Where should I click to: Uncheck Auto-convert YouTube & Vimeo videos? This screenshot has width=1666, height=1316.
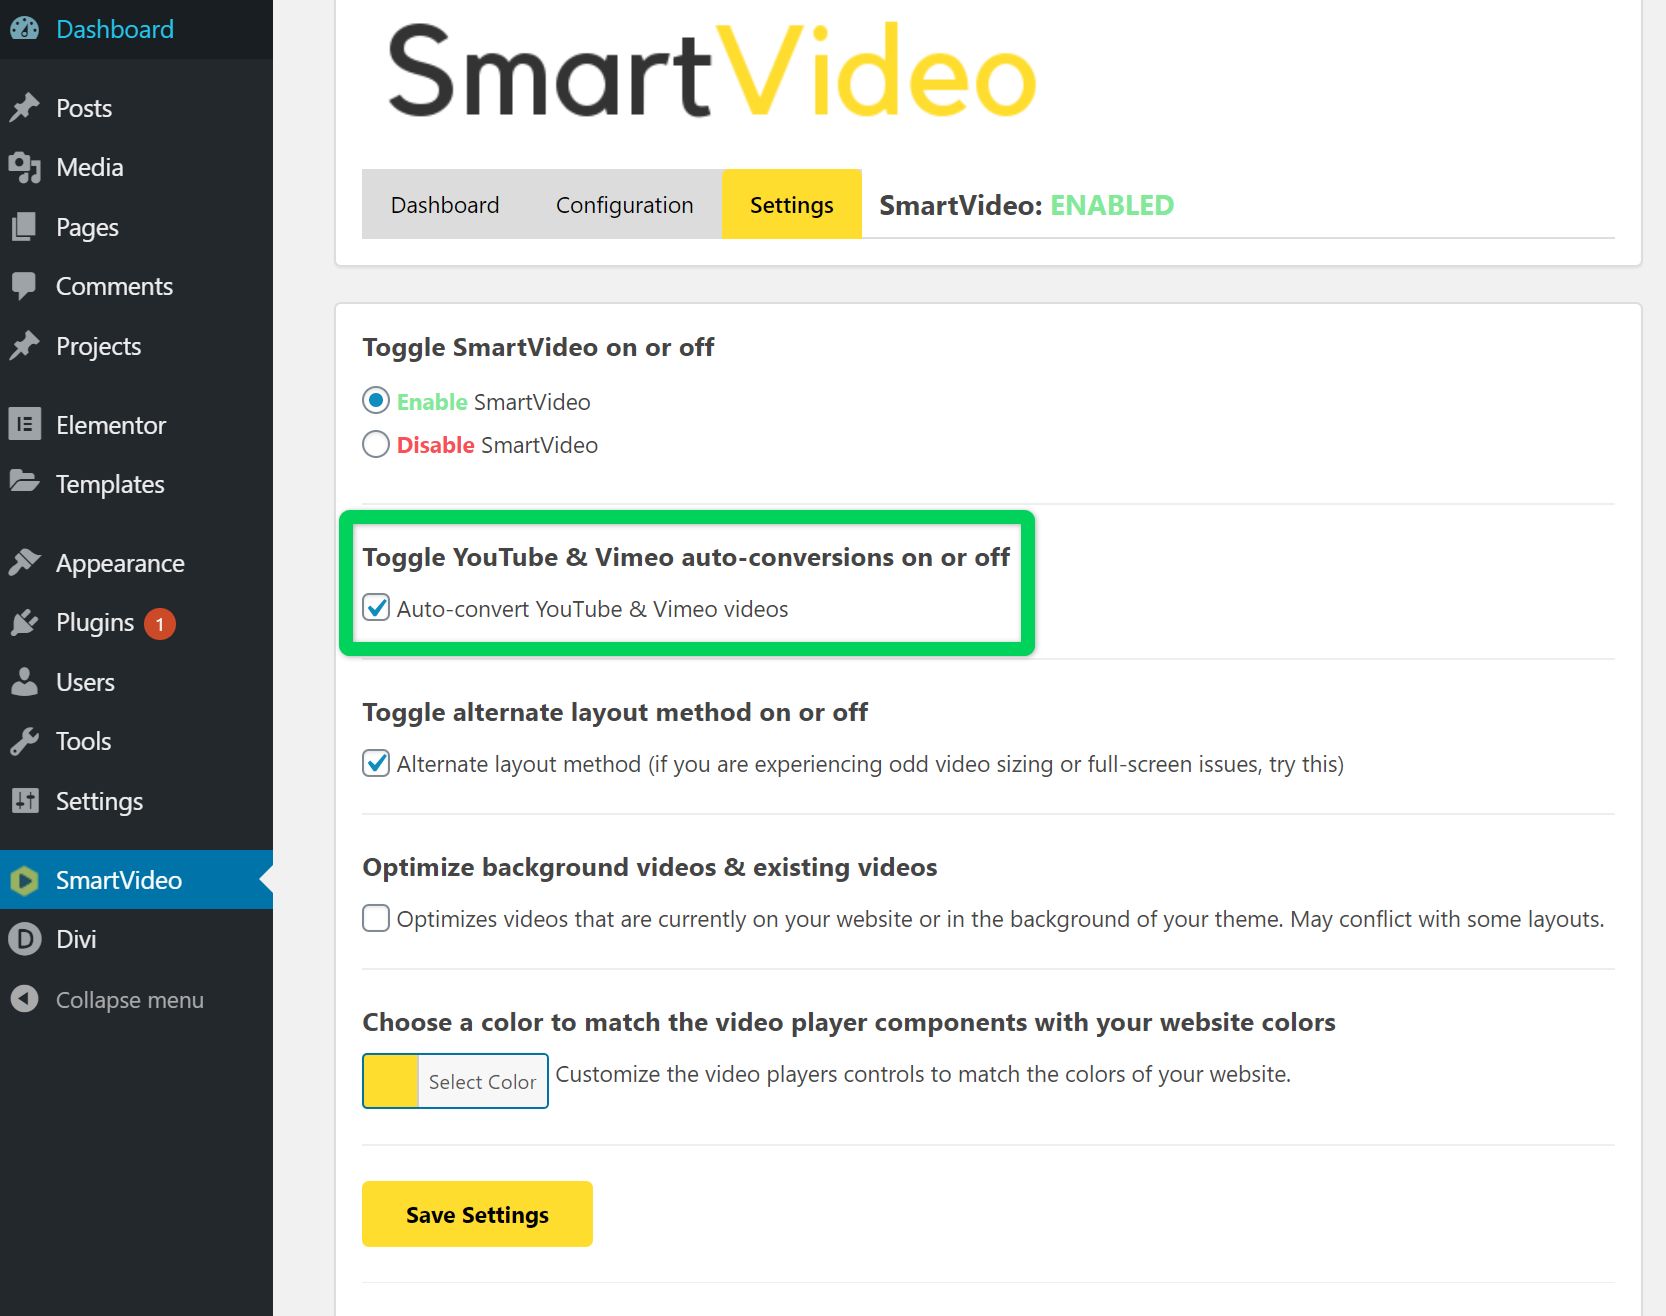[x=375, y=608]
